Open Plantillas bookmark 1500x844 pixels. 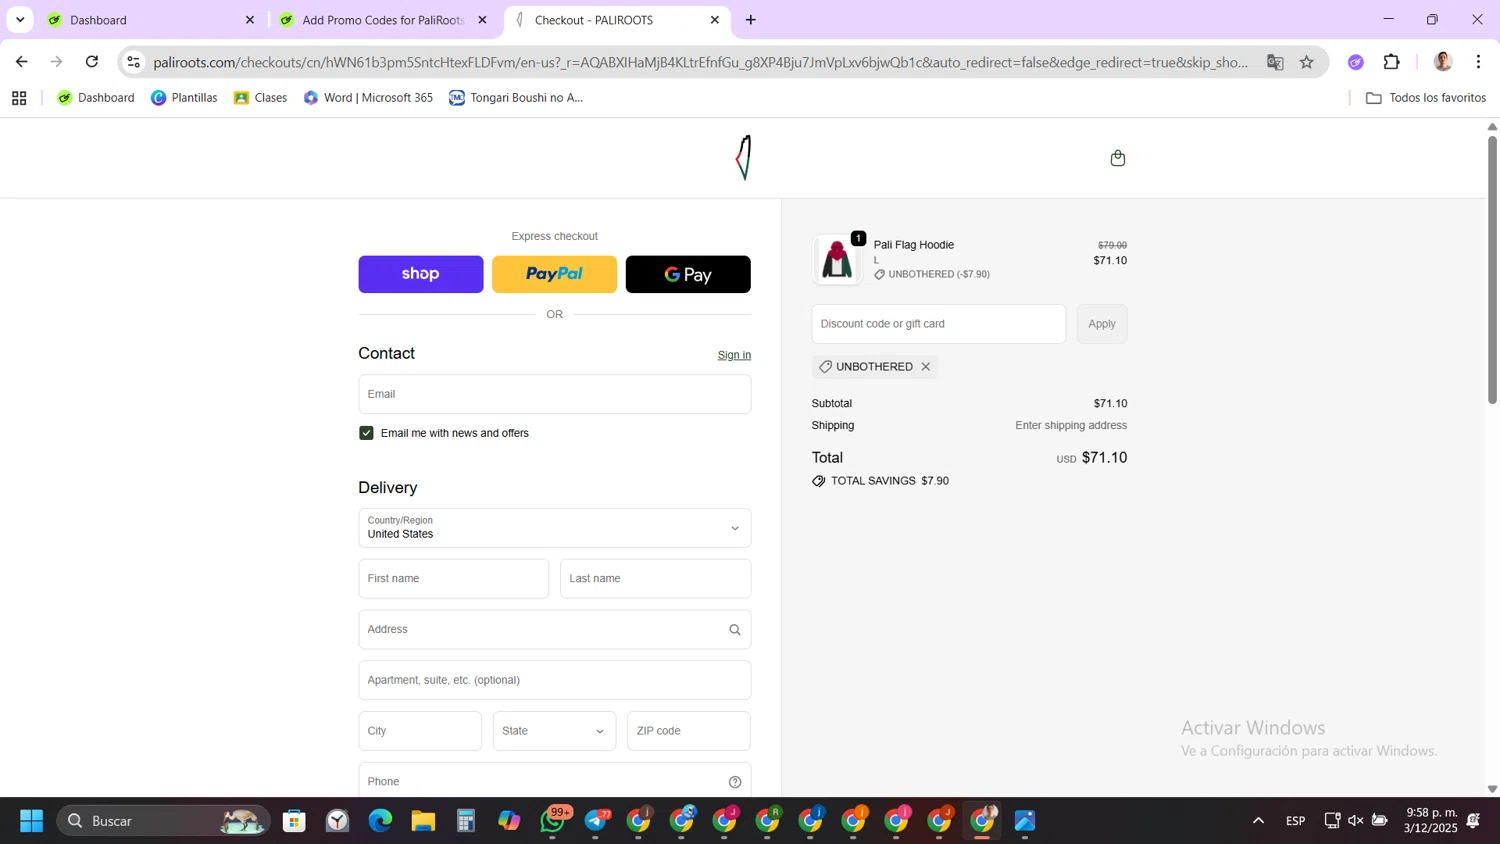pos(184,98)
